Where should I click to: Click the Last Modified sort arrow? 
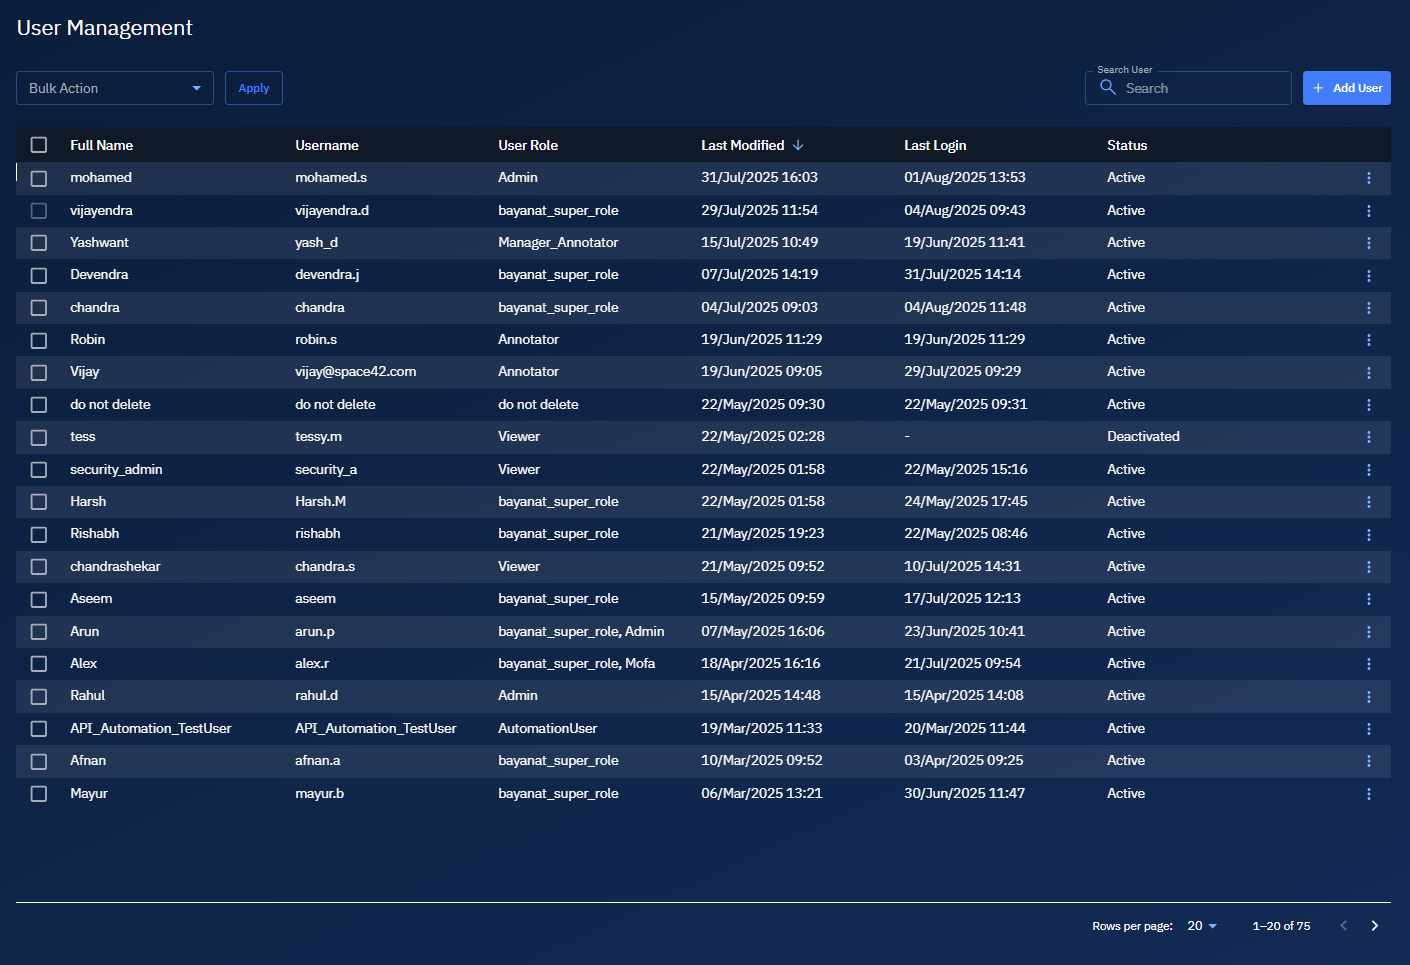pos(798,145)
